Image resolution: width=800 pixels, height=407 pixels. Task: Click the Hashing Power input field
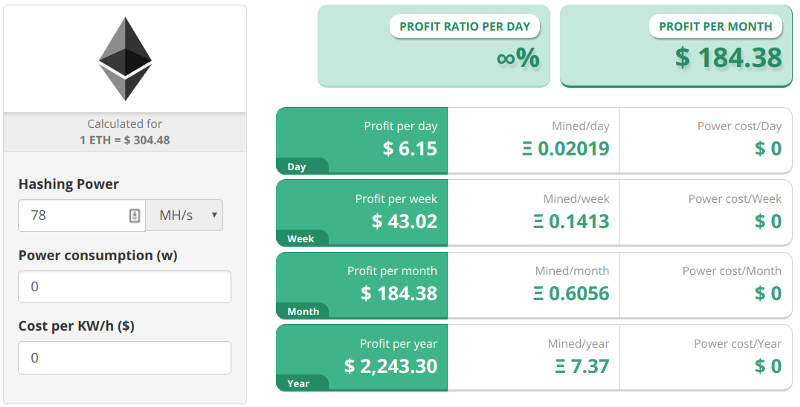(x=75, y=215)
